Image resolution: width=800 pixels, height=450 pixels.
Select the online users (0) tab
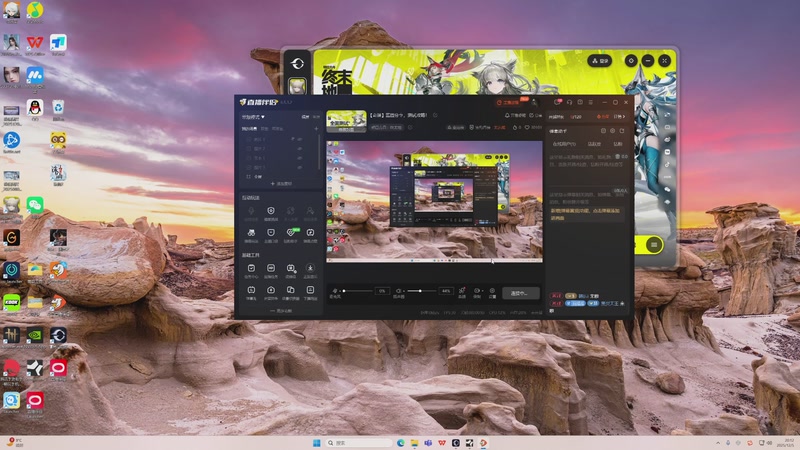tap(564, 144)
